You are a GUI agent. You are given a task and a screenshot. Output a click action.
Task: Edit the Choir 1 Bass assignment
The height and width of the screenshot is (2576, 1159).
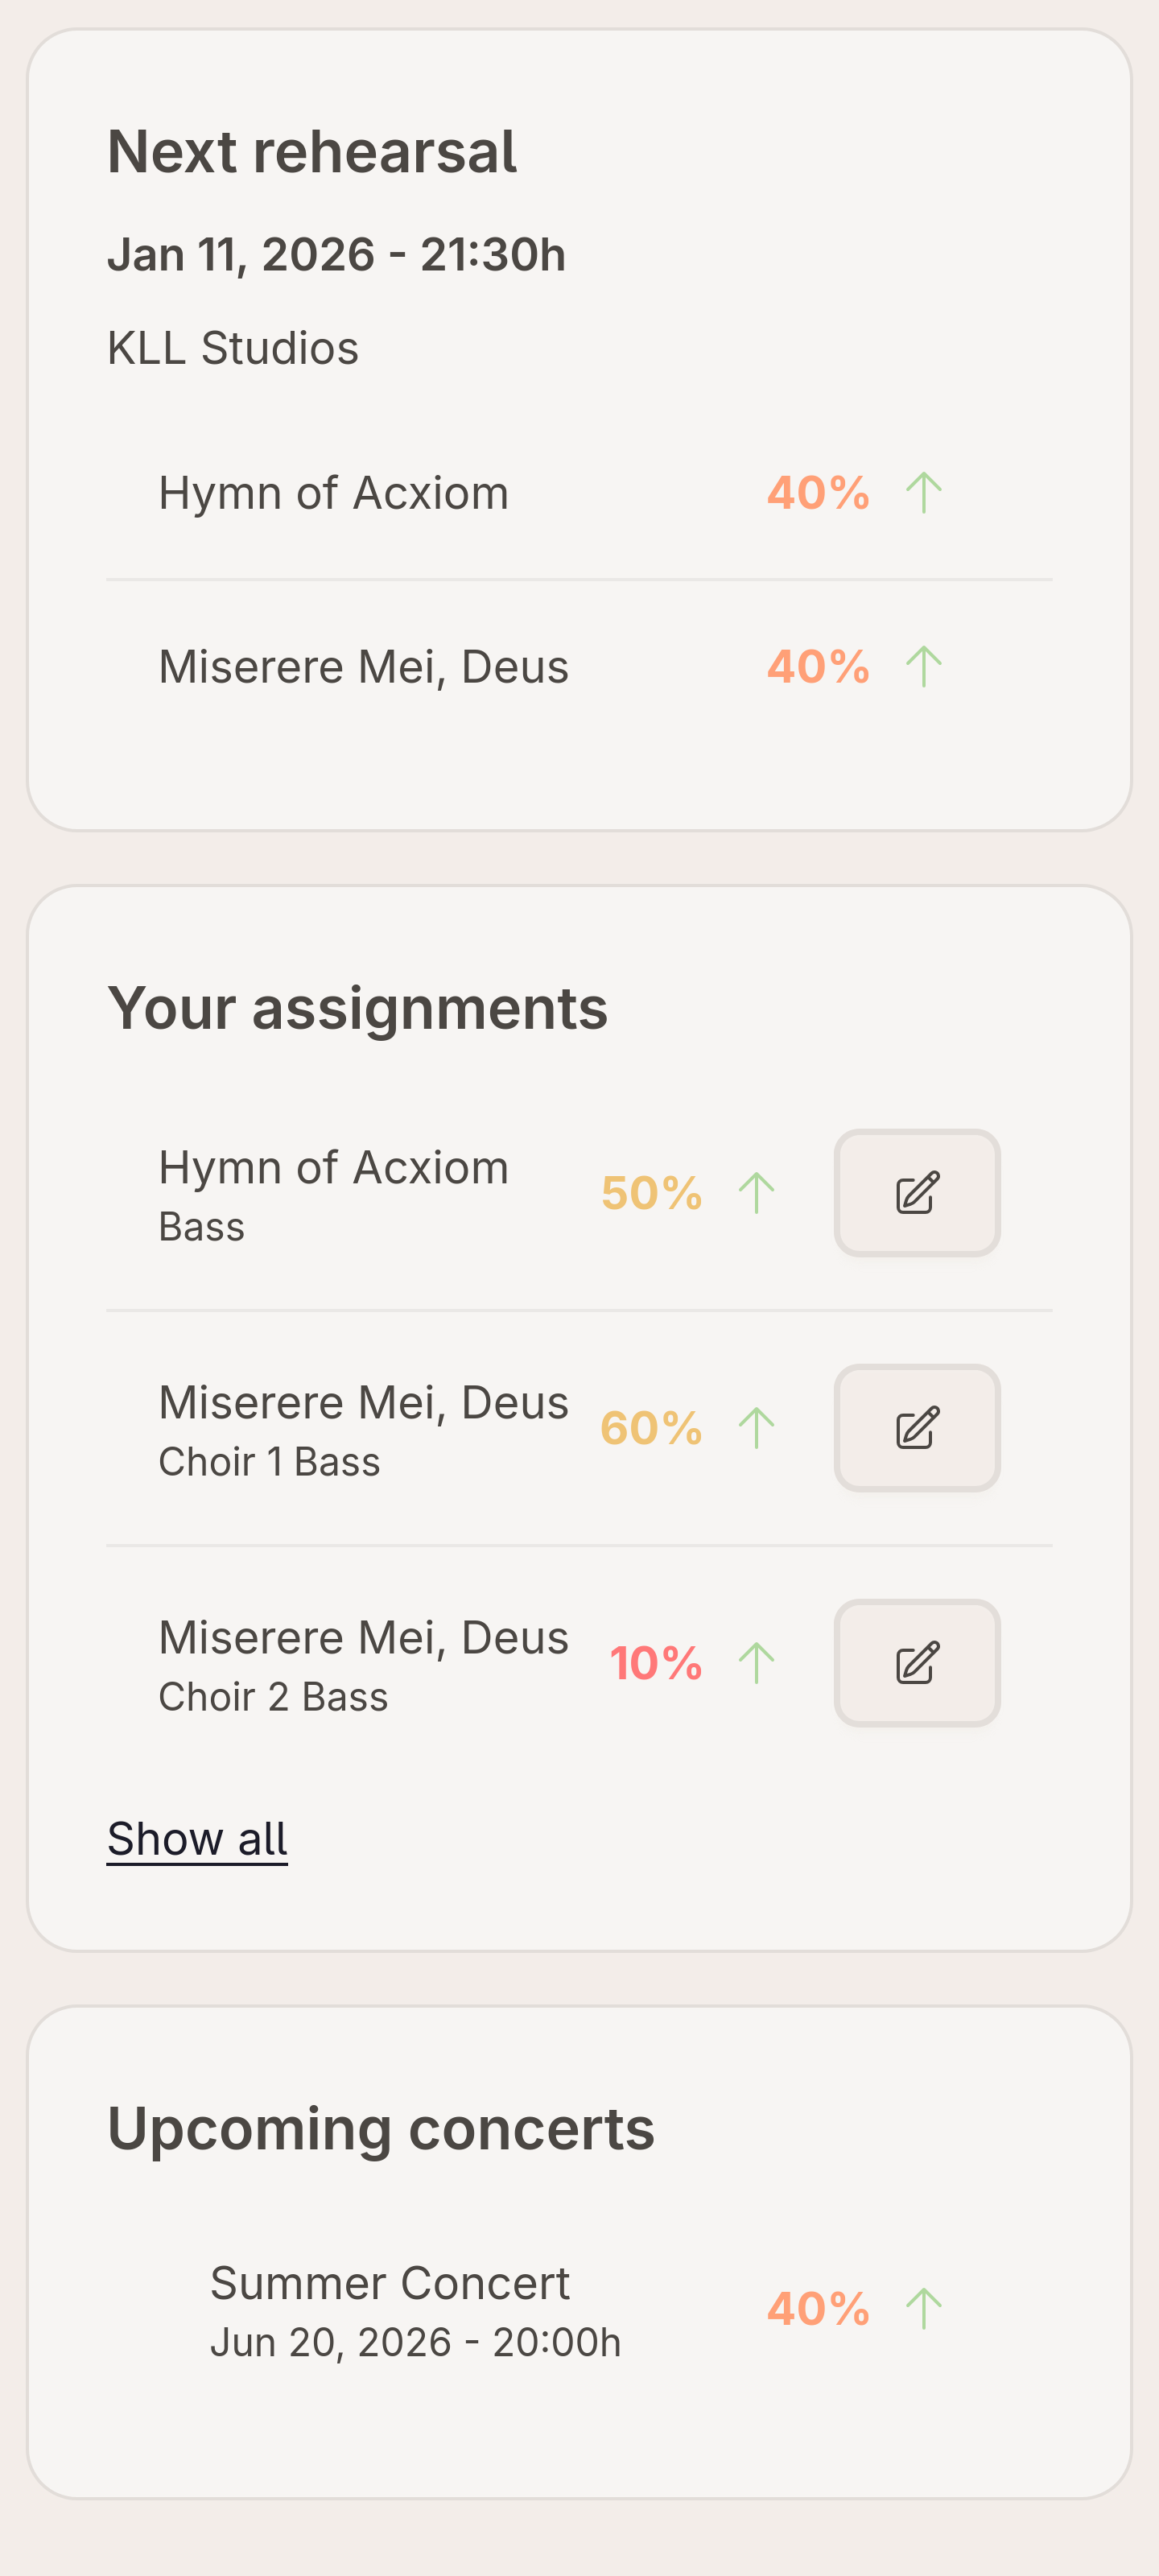click(x=917, y=1428)
